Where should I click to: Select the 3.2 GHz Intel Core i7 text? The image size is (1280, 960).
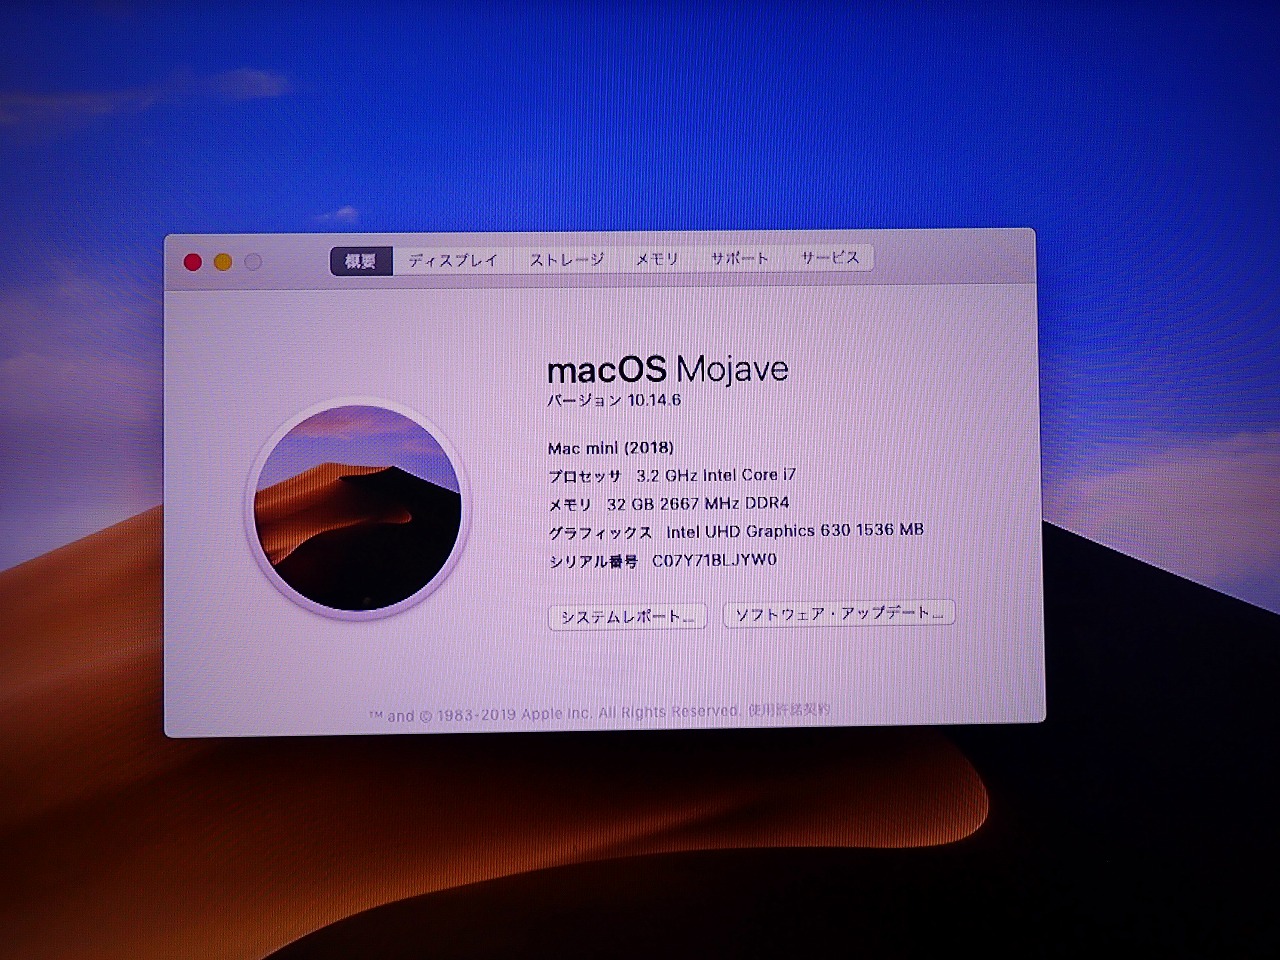[716, 475]
